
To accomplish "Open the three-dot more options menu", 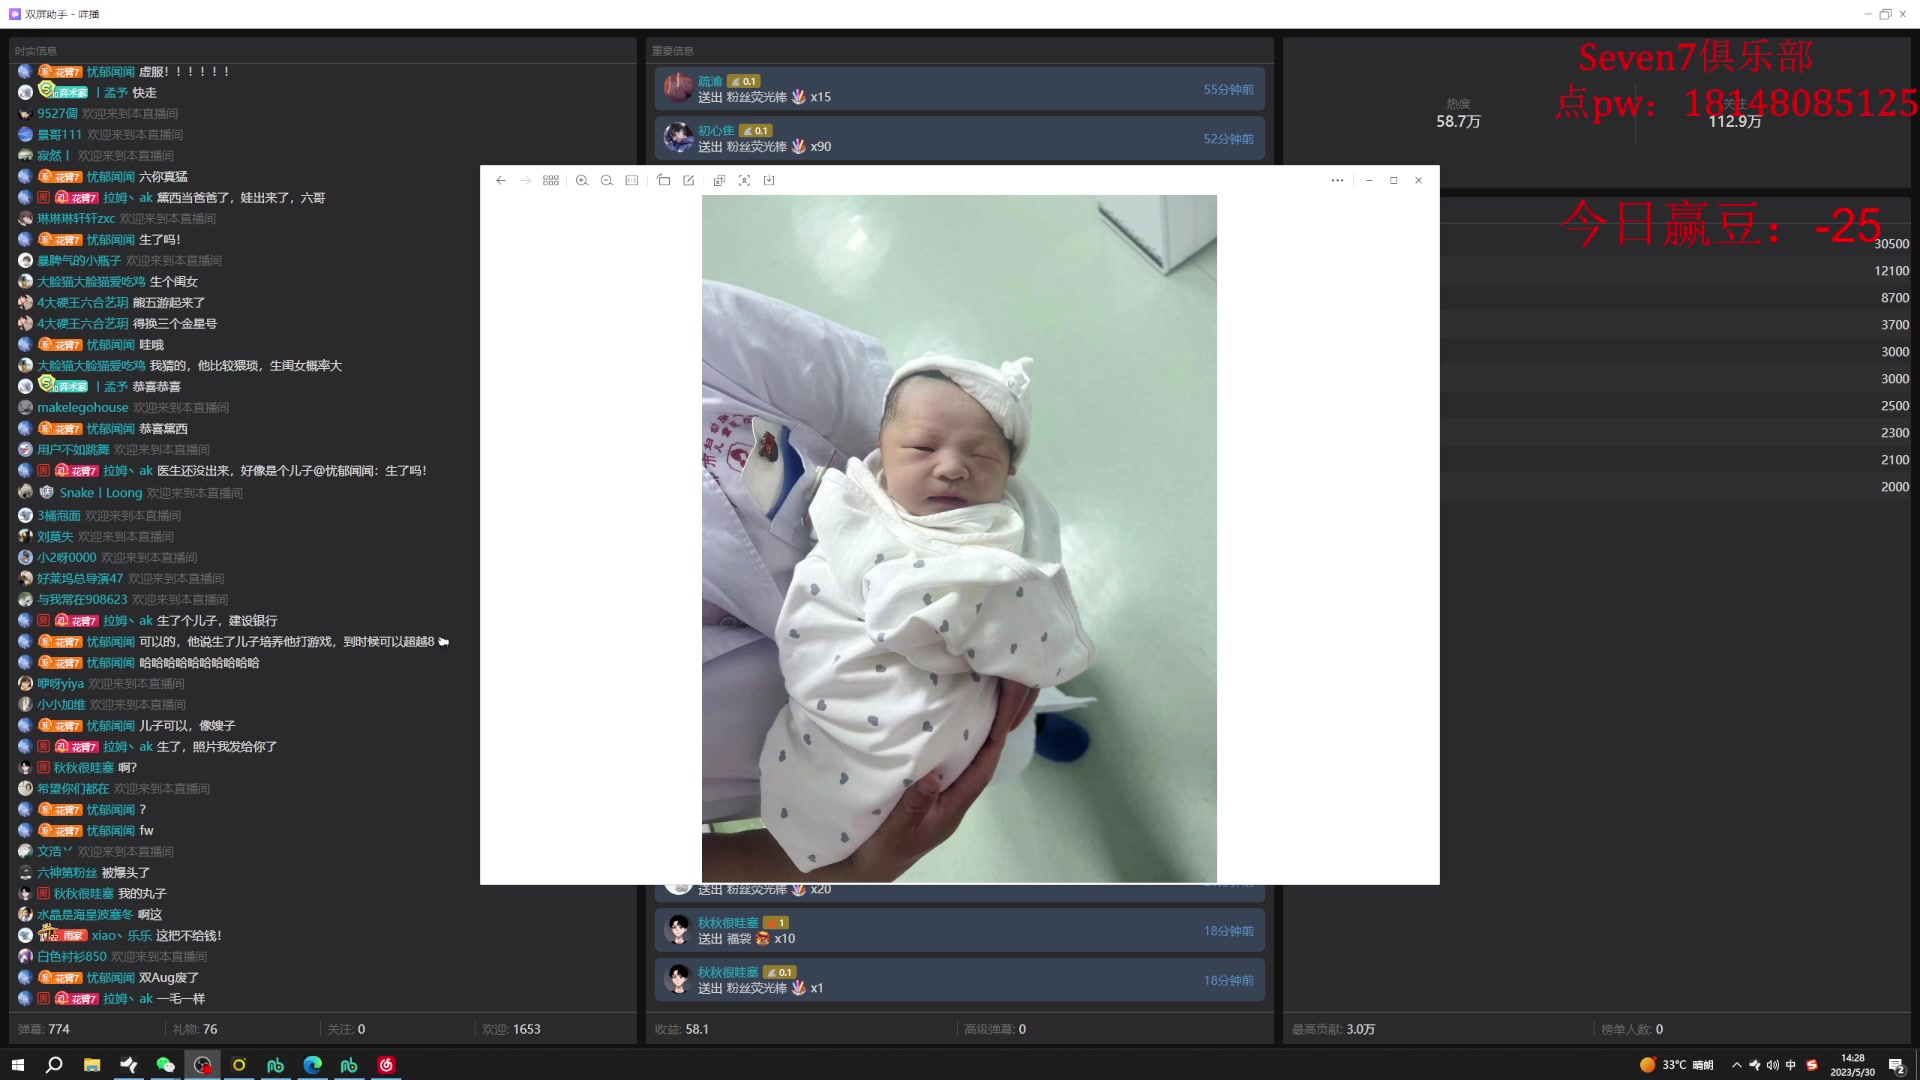I will (x=1337, y=181).
